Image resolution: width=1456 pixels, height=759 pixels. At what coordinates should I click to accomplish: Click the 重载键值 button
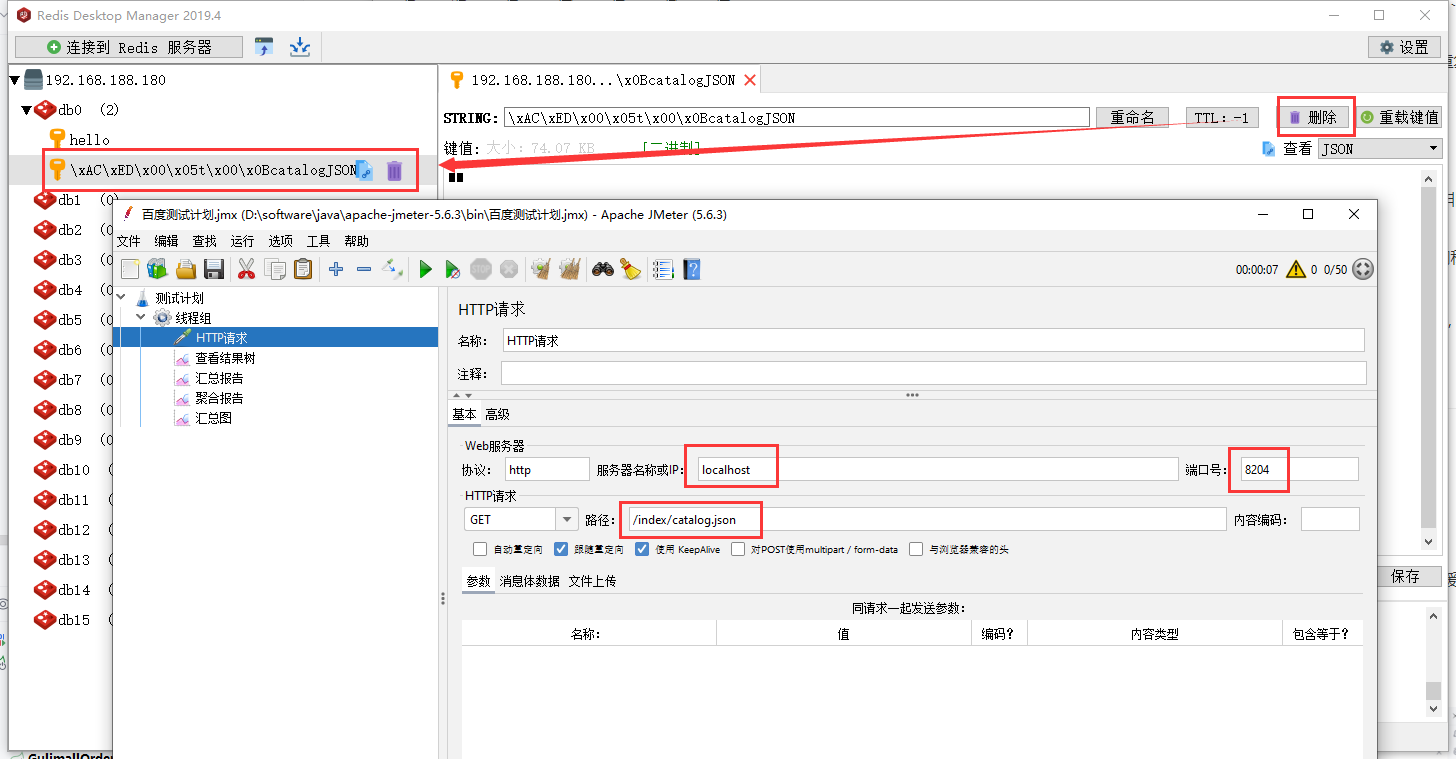tap(1399, 117)
